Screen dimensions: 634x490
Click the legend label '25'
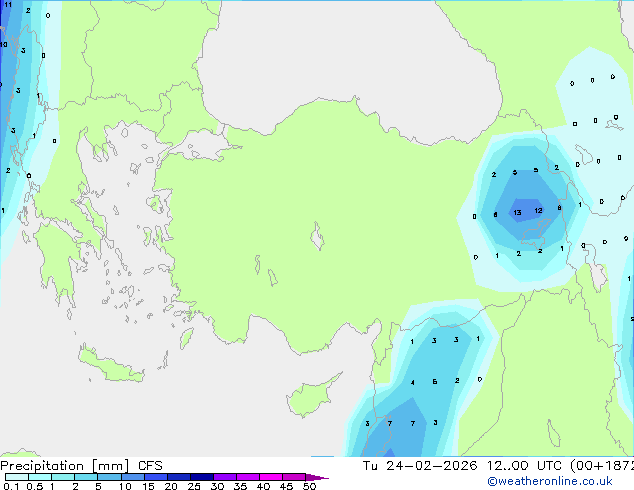(194, 486)
